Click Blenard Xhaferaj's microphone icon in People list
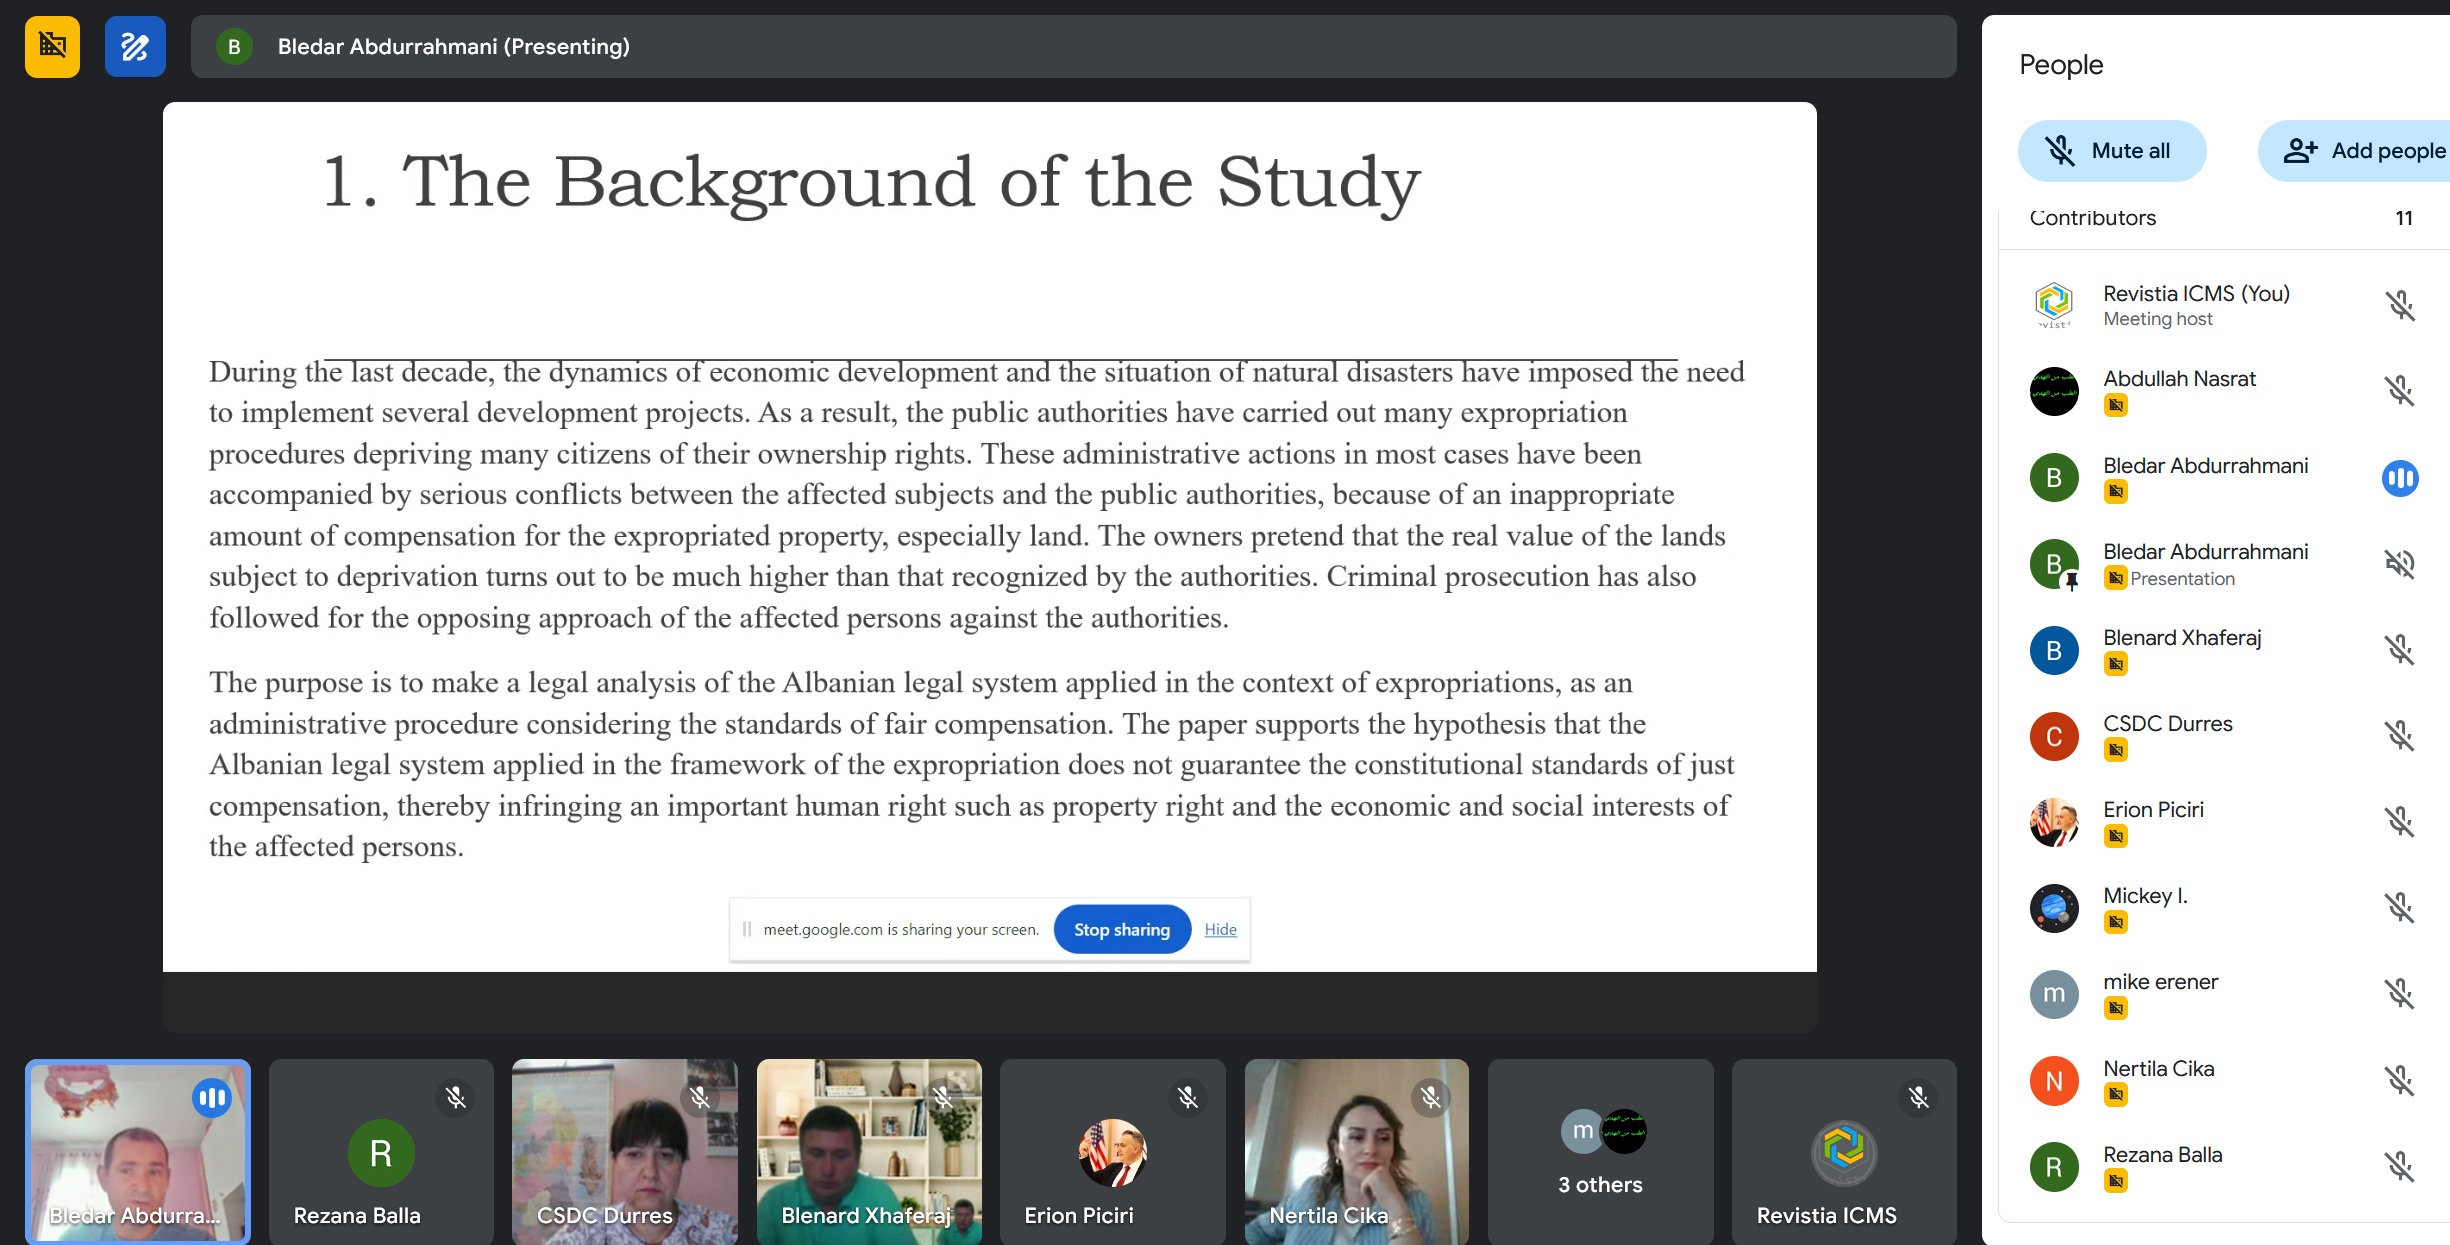This screenshot has height=1245, width=2450. (2399, 650)
